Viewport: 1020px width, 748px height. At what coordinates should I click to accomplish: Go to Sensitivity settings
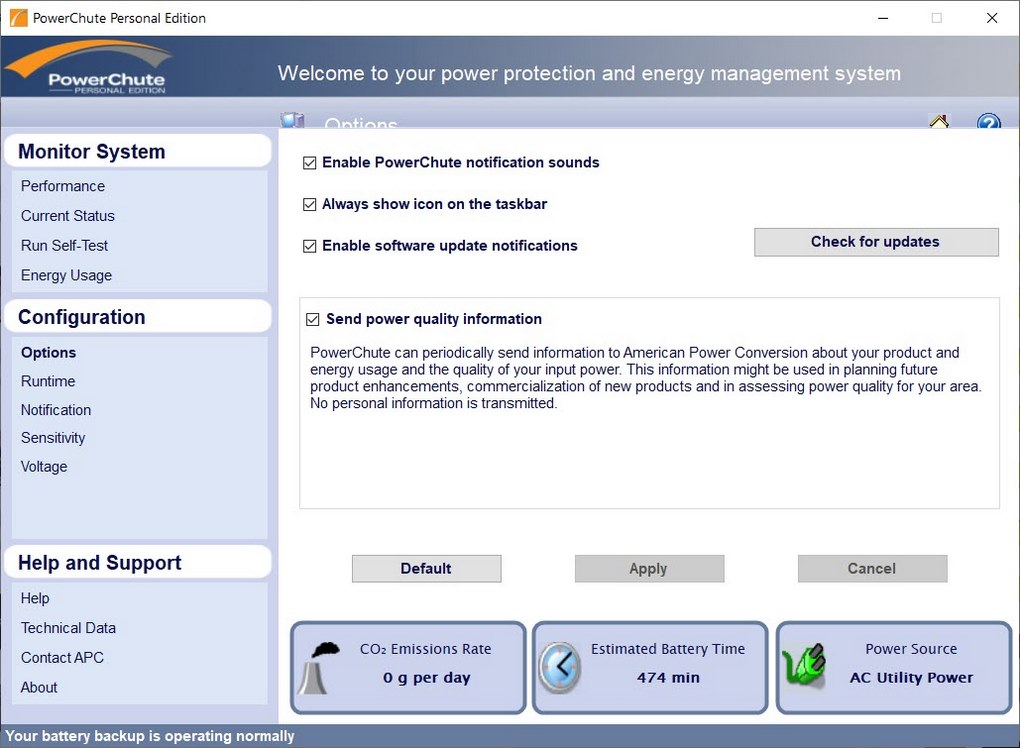(x=53, y=438)
